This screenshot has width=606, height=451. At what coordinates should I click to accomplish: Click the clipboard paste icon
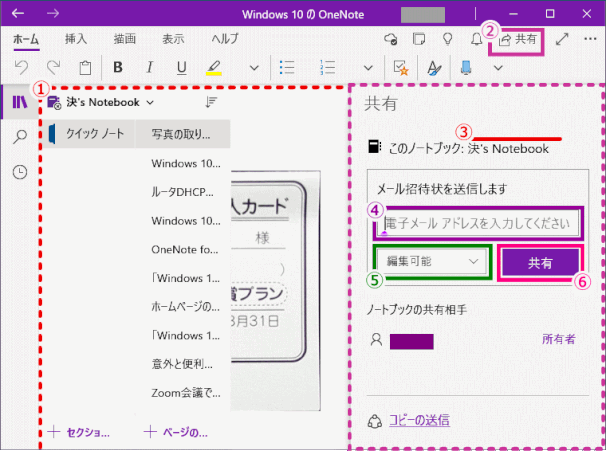(85, 68)
